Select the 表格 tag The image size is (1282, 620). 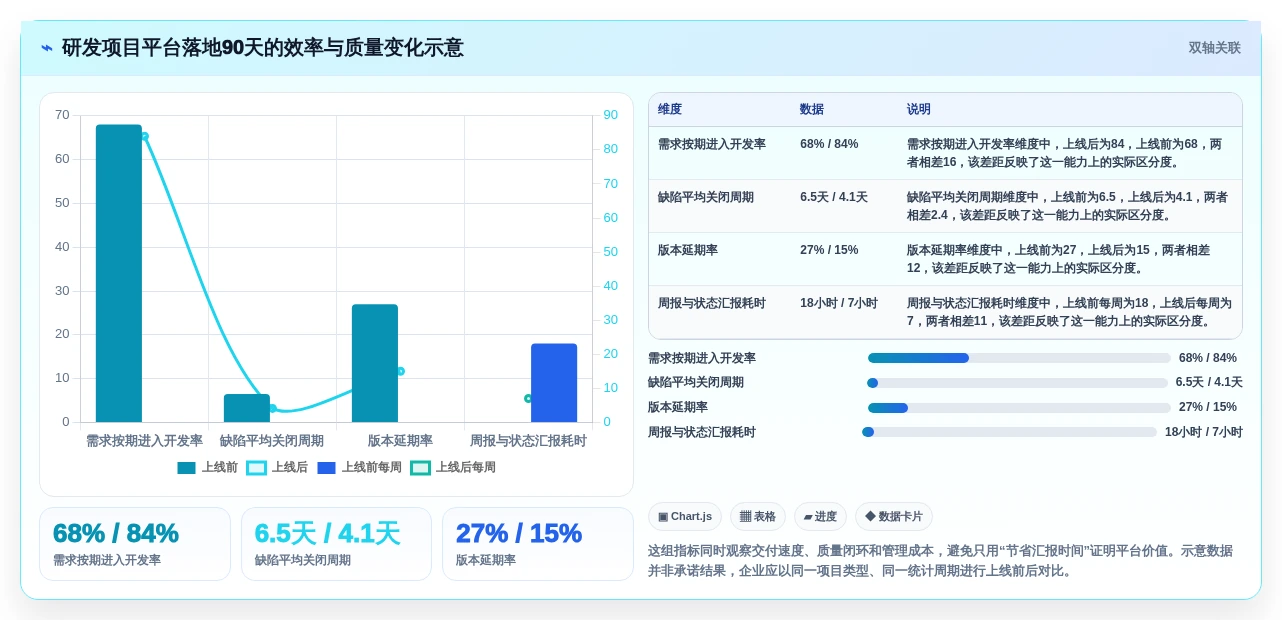758,516
